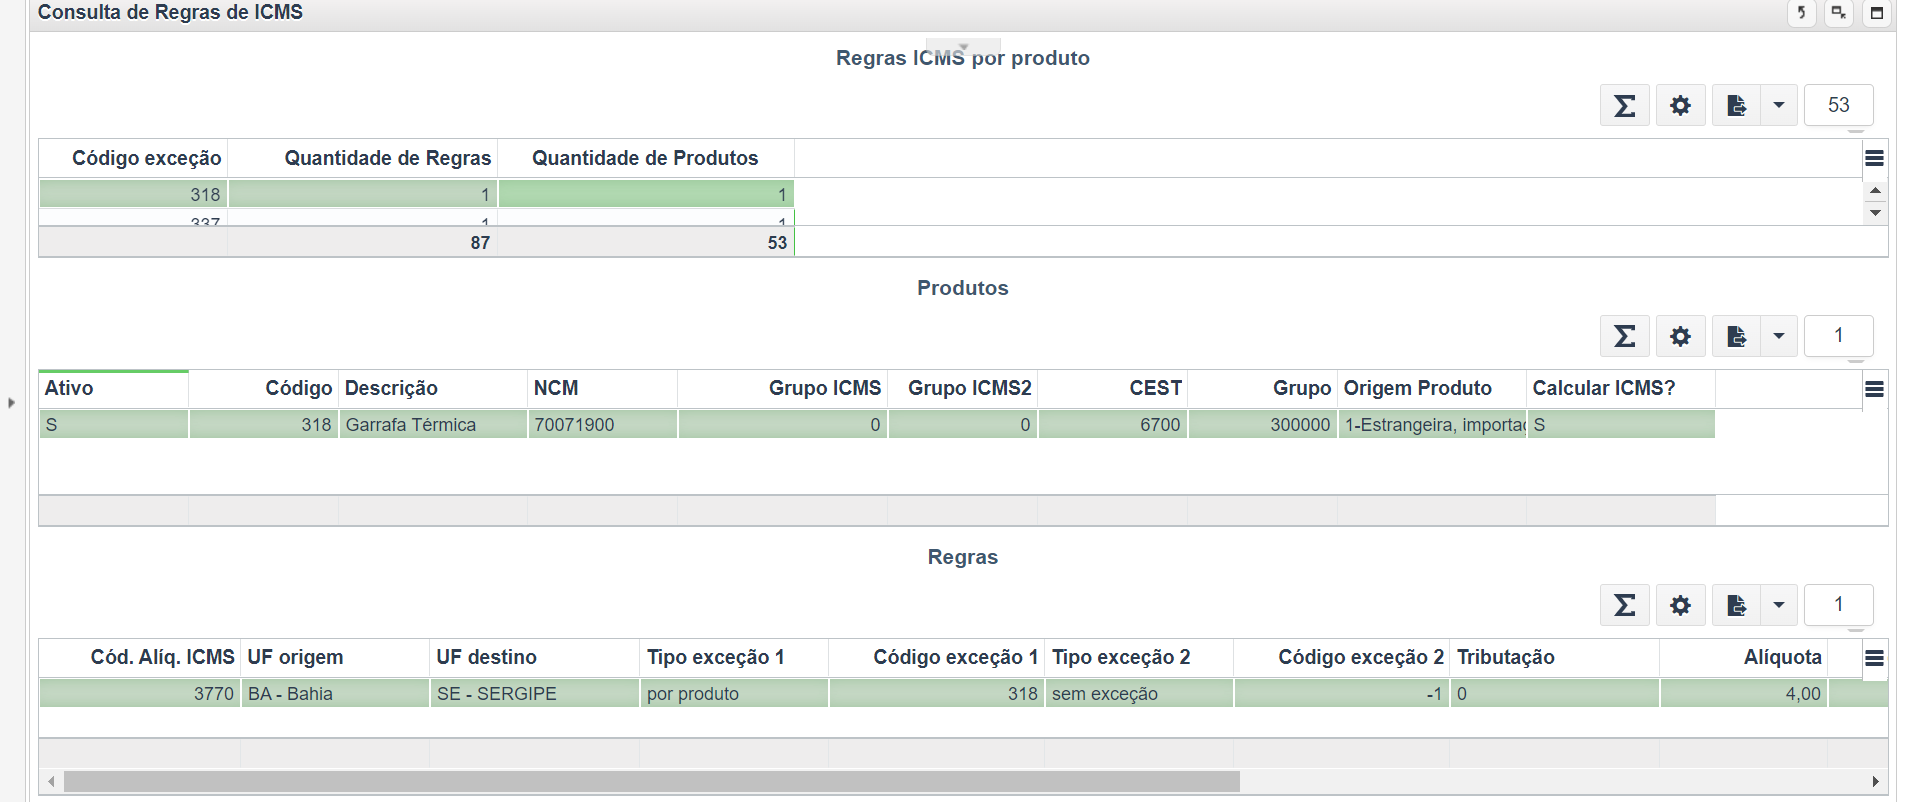Open gear settings of Produtos grid
This screenshot has height=802, width=1906.
1681,336
